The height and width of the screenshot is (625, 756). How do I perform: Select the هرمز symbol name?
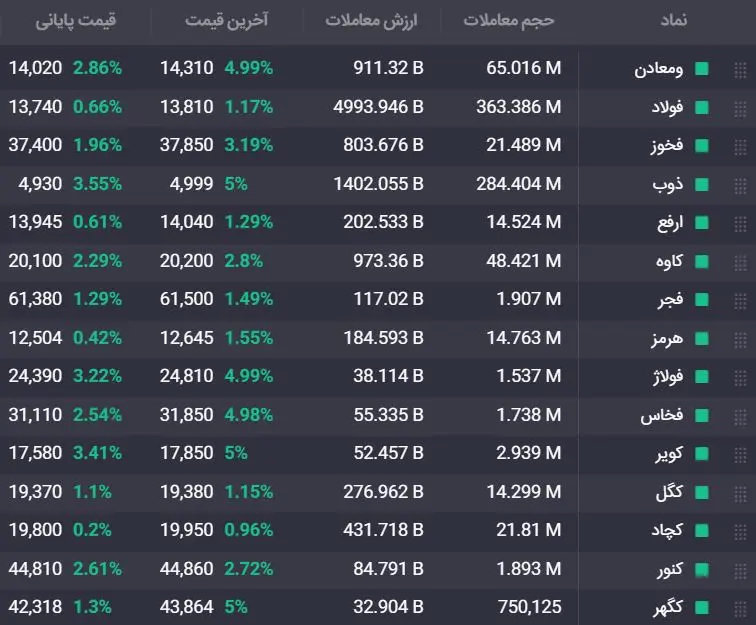point(667,339)
